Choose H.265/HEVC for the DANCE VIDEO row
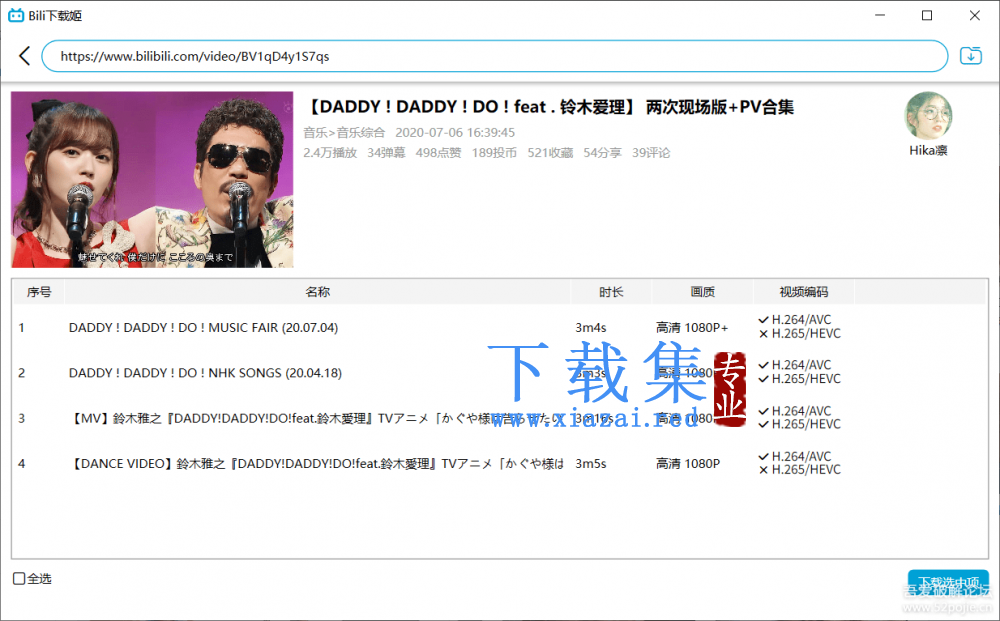 800,470
